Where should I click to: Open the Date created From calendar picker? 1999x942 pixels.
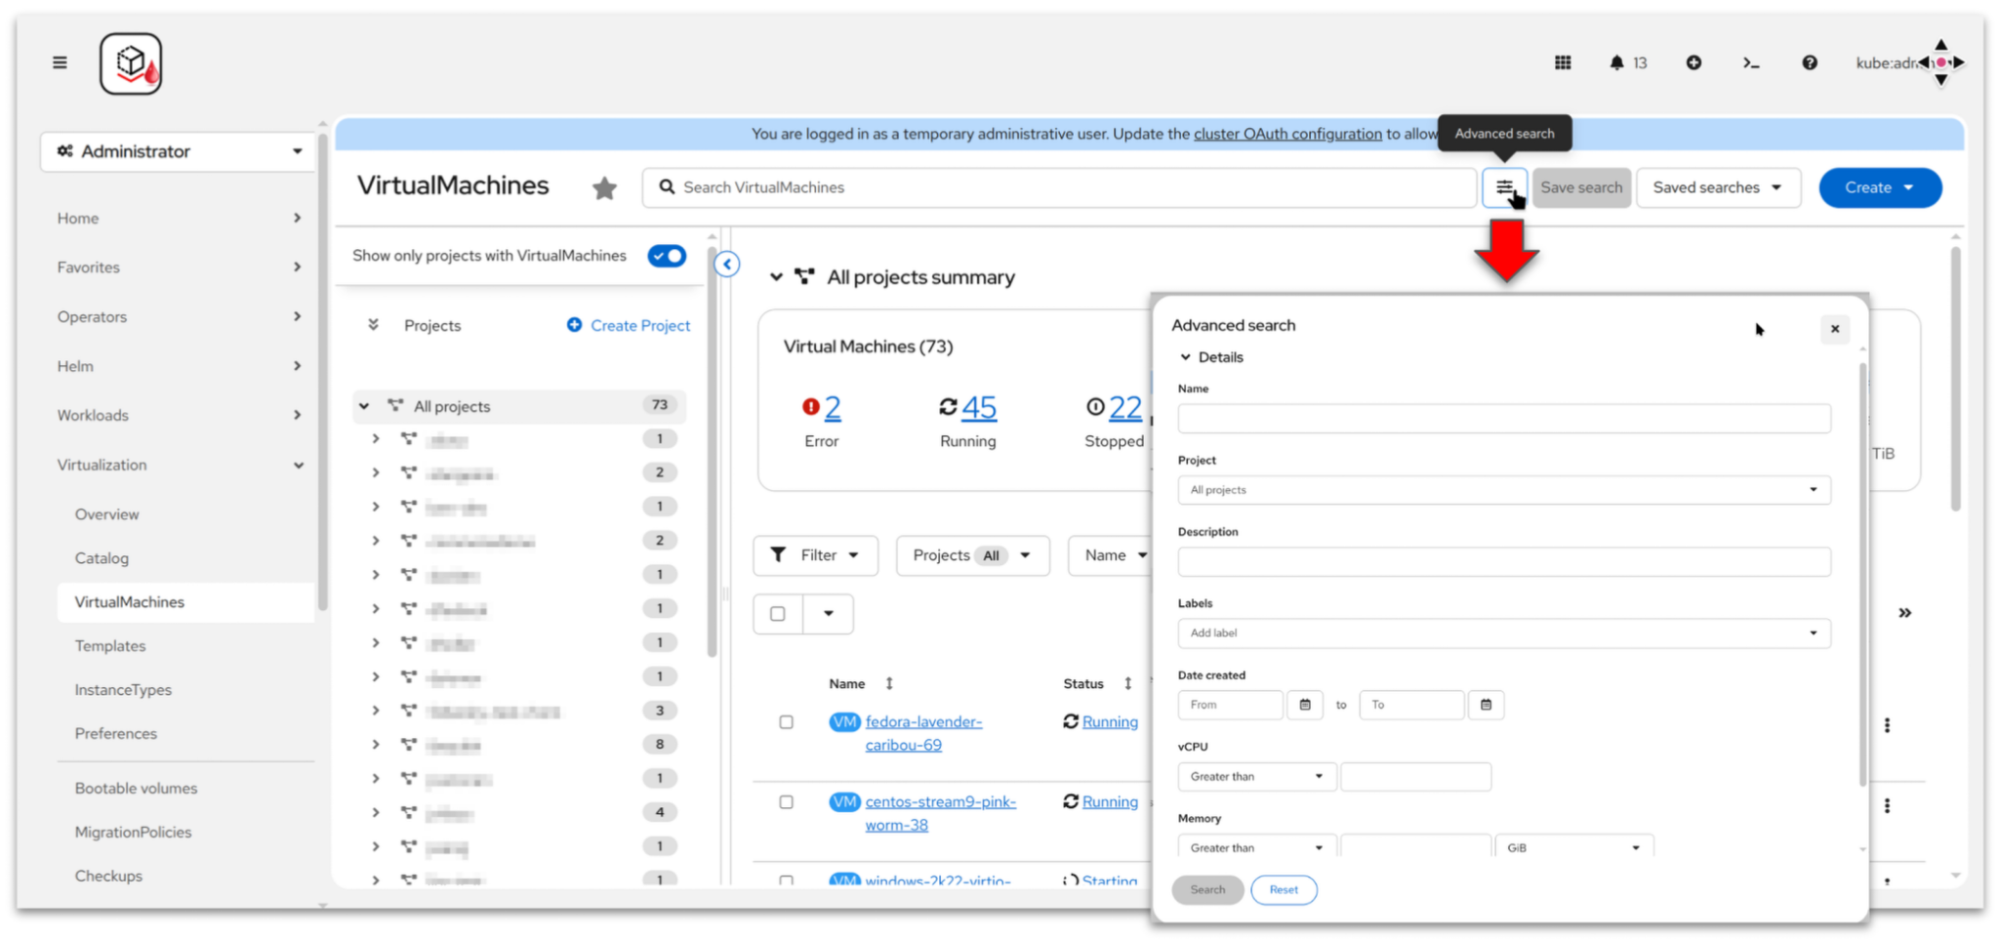pyautogui.click(x=1304, y=705)
